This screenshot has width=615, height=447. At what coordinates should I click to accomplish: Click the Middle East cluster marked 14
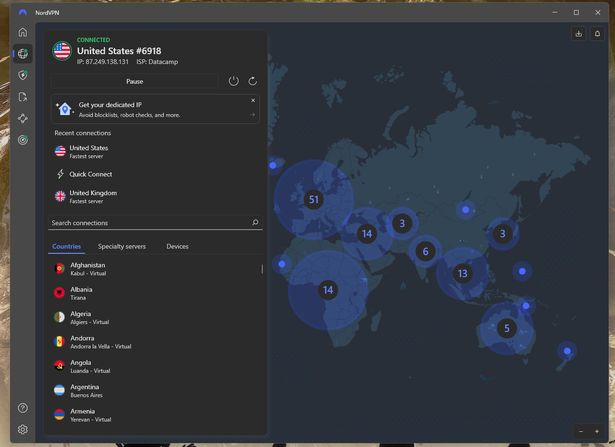click(x=367, y=234)
